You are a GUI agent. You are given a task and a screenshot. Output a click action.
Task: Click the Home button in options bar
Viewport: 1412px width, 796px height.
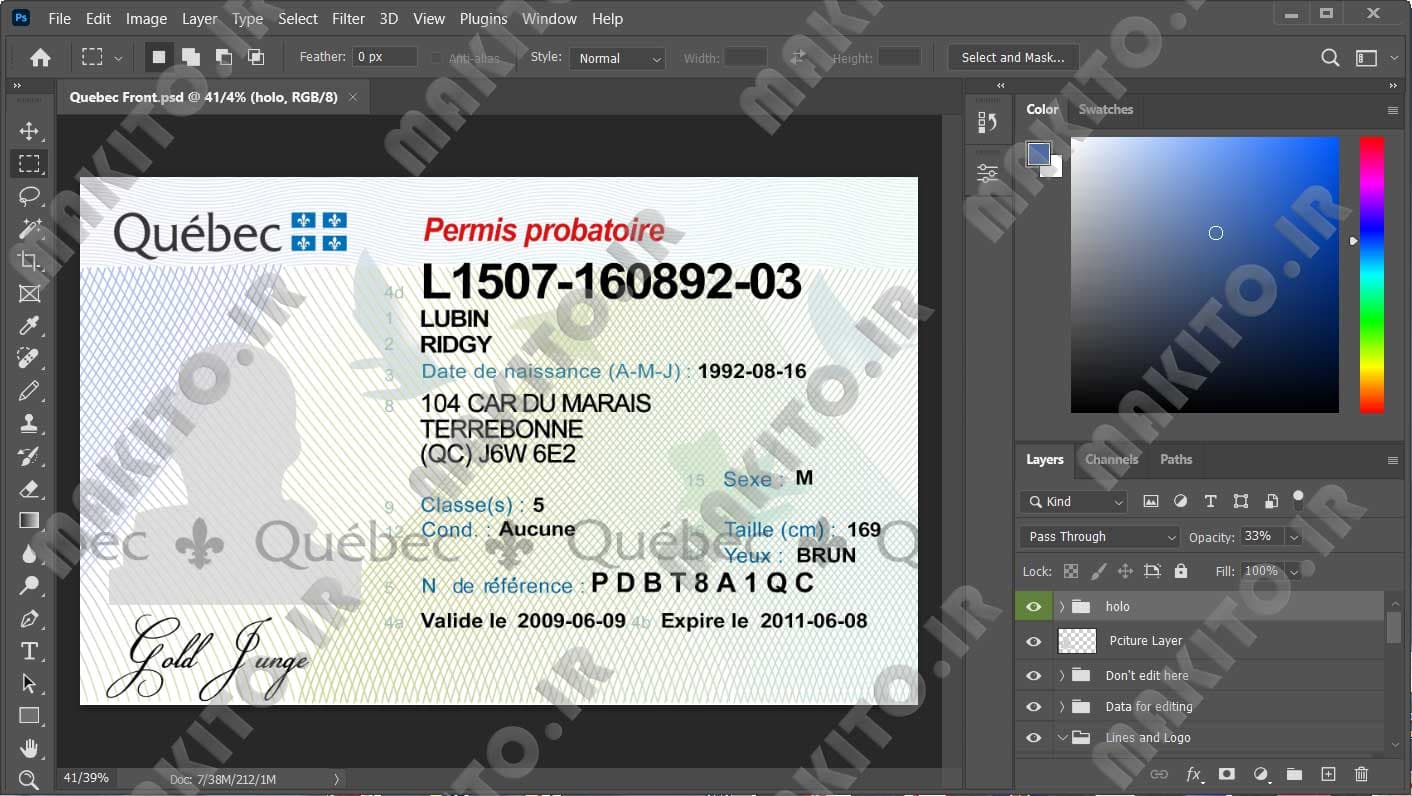coord(40,58)
